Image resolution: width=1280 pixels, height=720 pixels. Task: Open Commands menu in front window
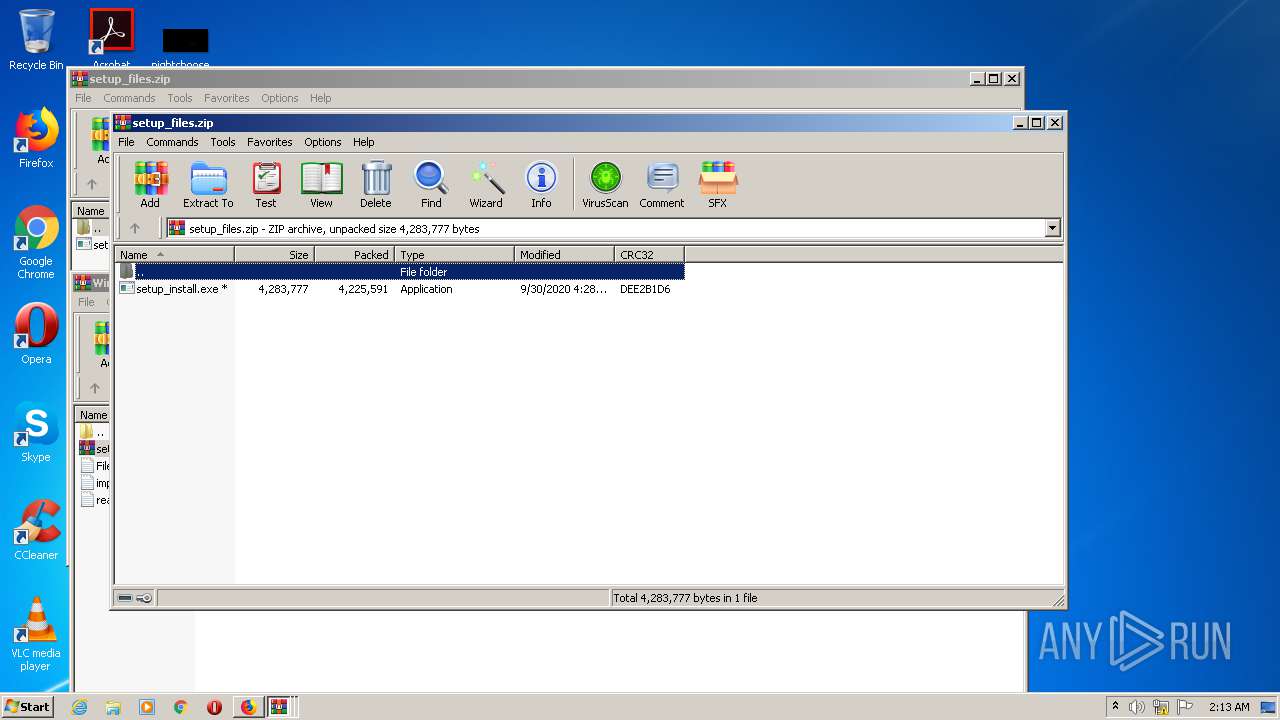172,142
